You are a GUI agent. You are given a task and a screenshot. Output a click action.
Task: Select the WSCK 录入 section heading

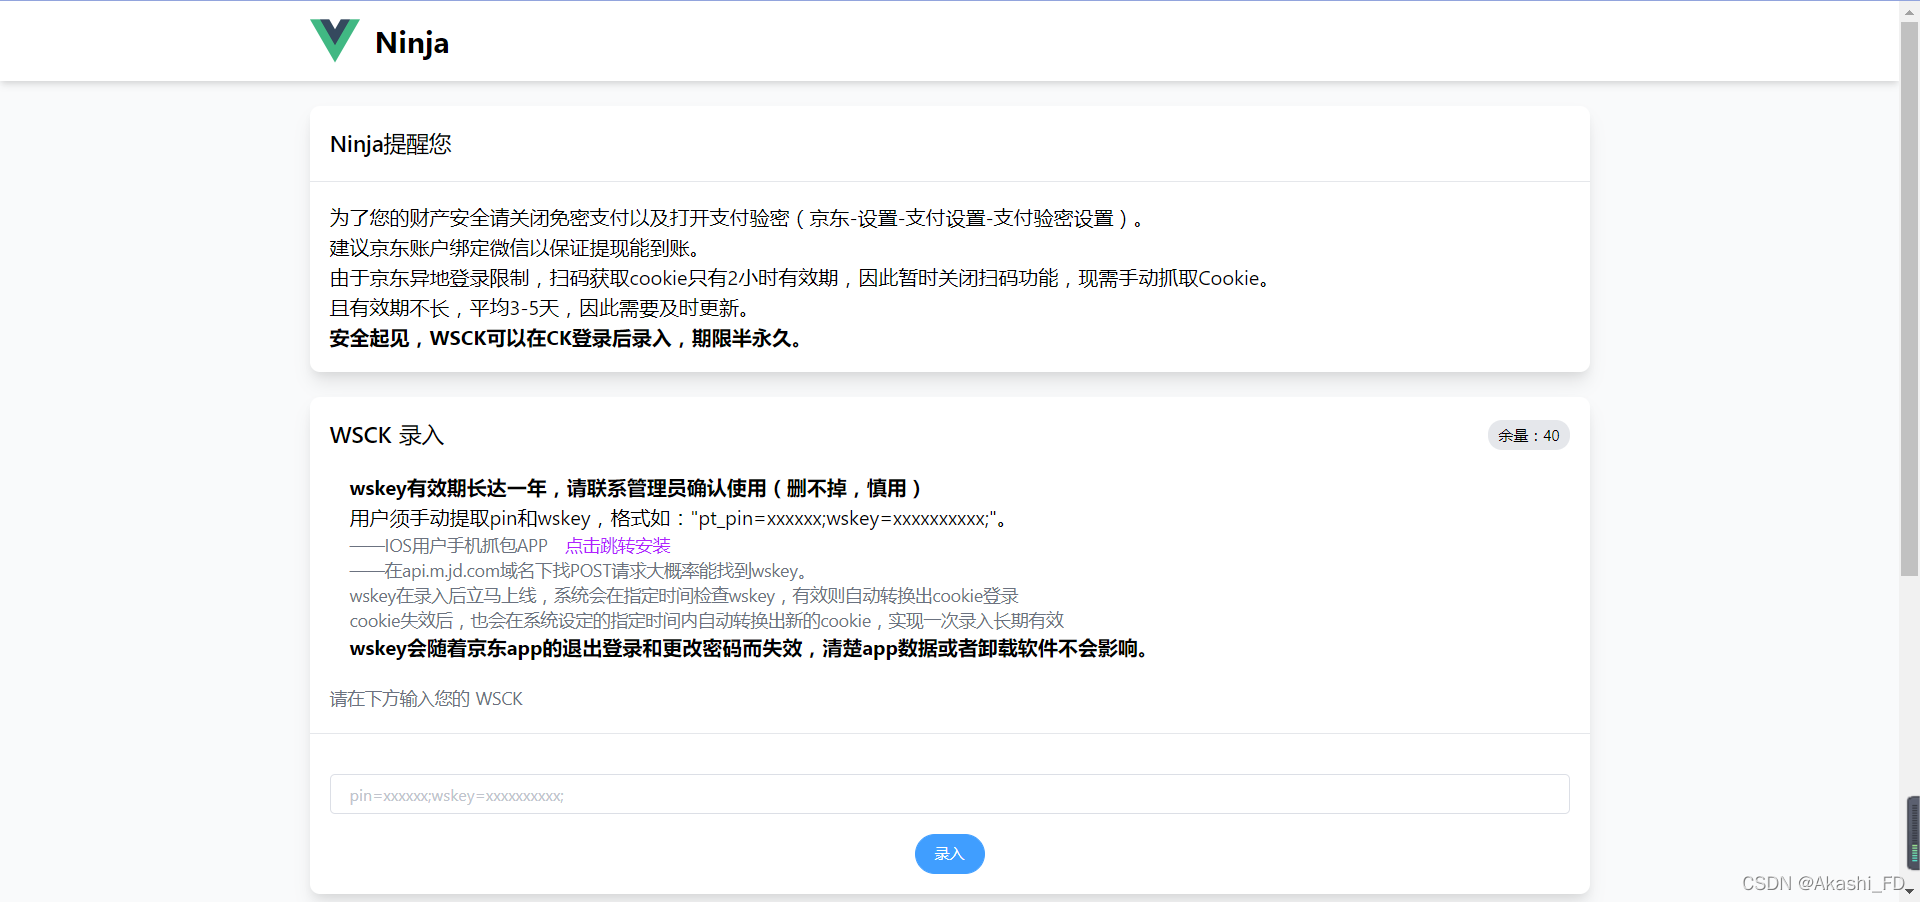[x=386, y=435]
